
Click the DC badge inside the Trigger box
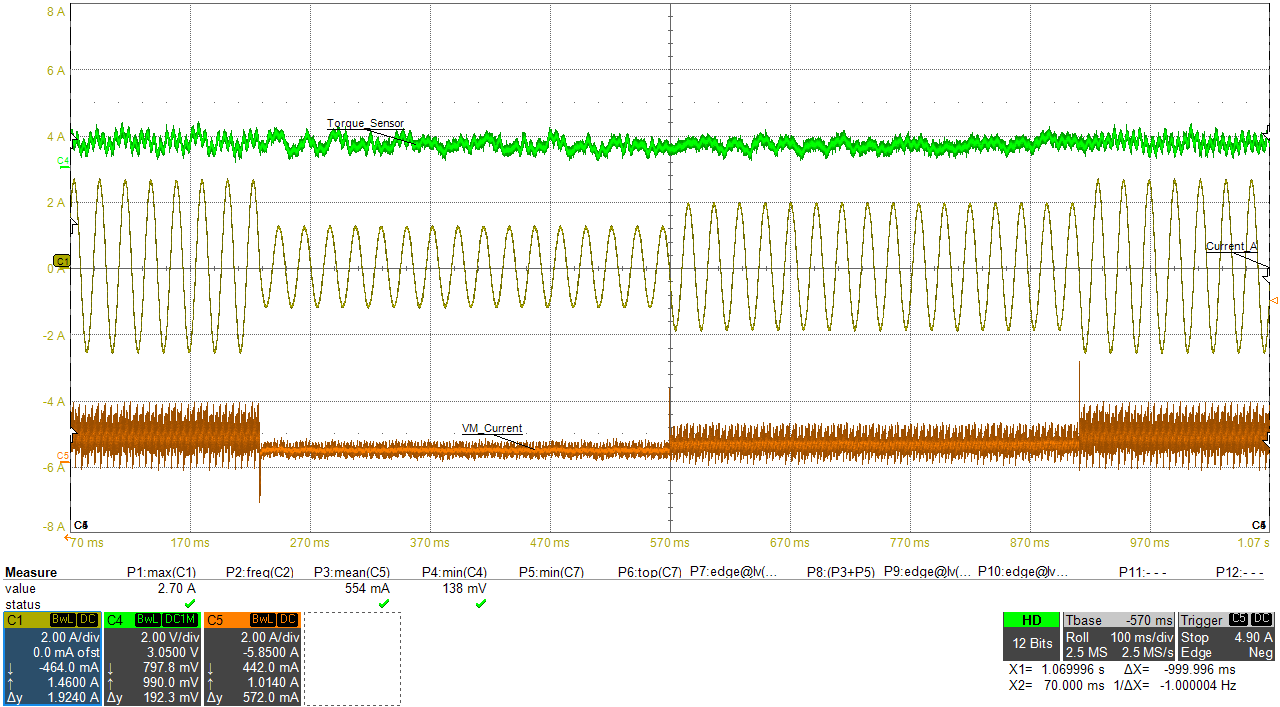(1261, 620)
